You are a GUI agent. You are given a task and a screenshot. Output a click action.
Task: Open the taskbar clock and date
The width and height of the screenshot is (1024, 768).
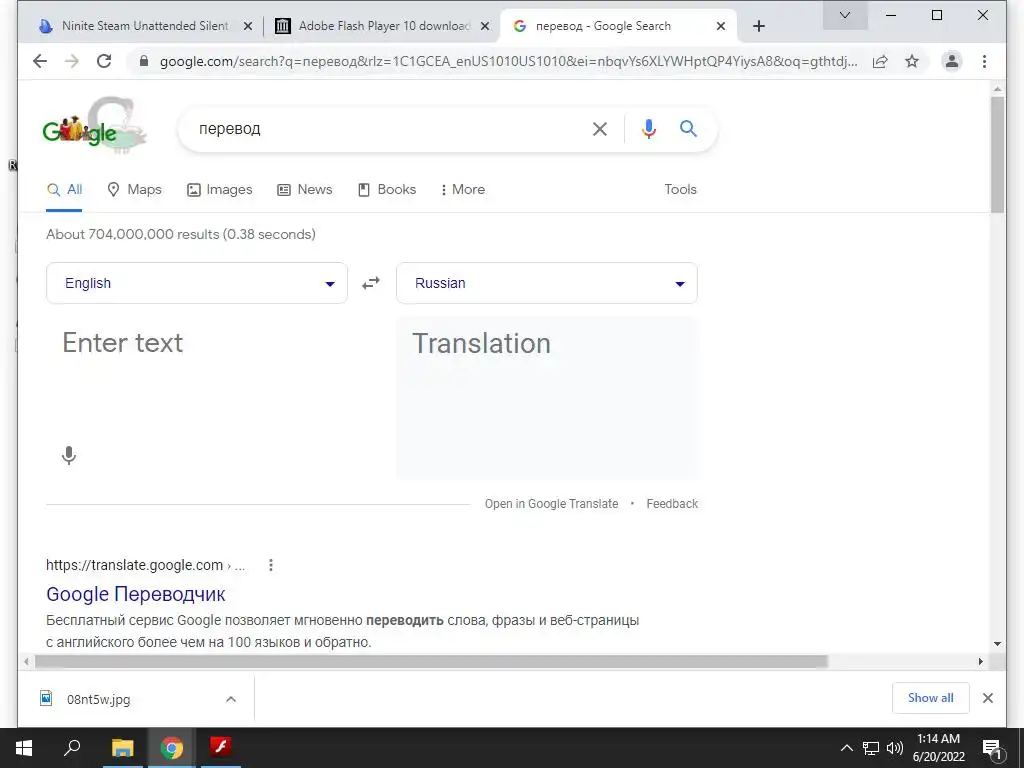(x=938, y=748)
